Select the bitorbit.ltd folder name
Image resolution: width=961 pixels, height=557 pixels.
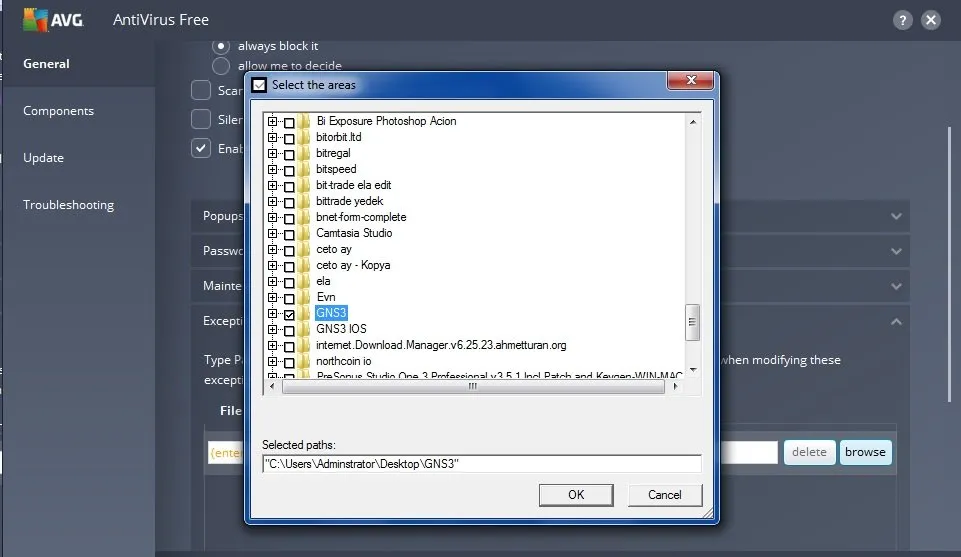[x=339, y=137]
